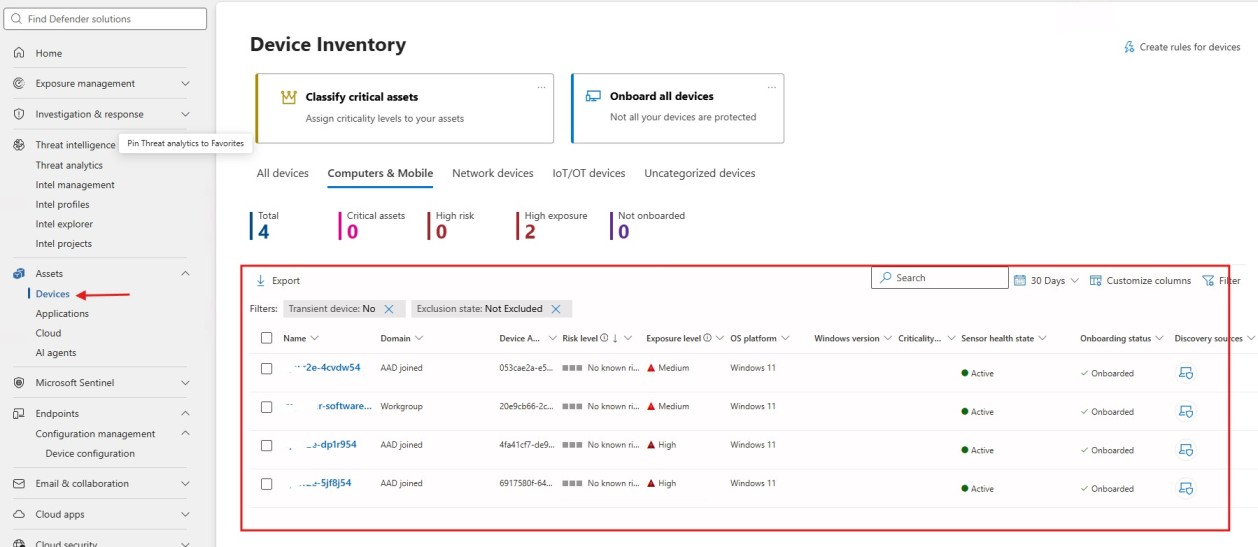Click the crown icon on Classify critical assets
Image resolution: width=1258 pixels, height=547 pixels.
click(x=289, y=97)
